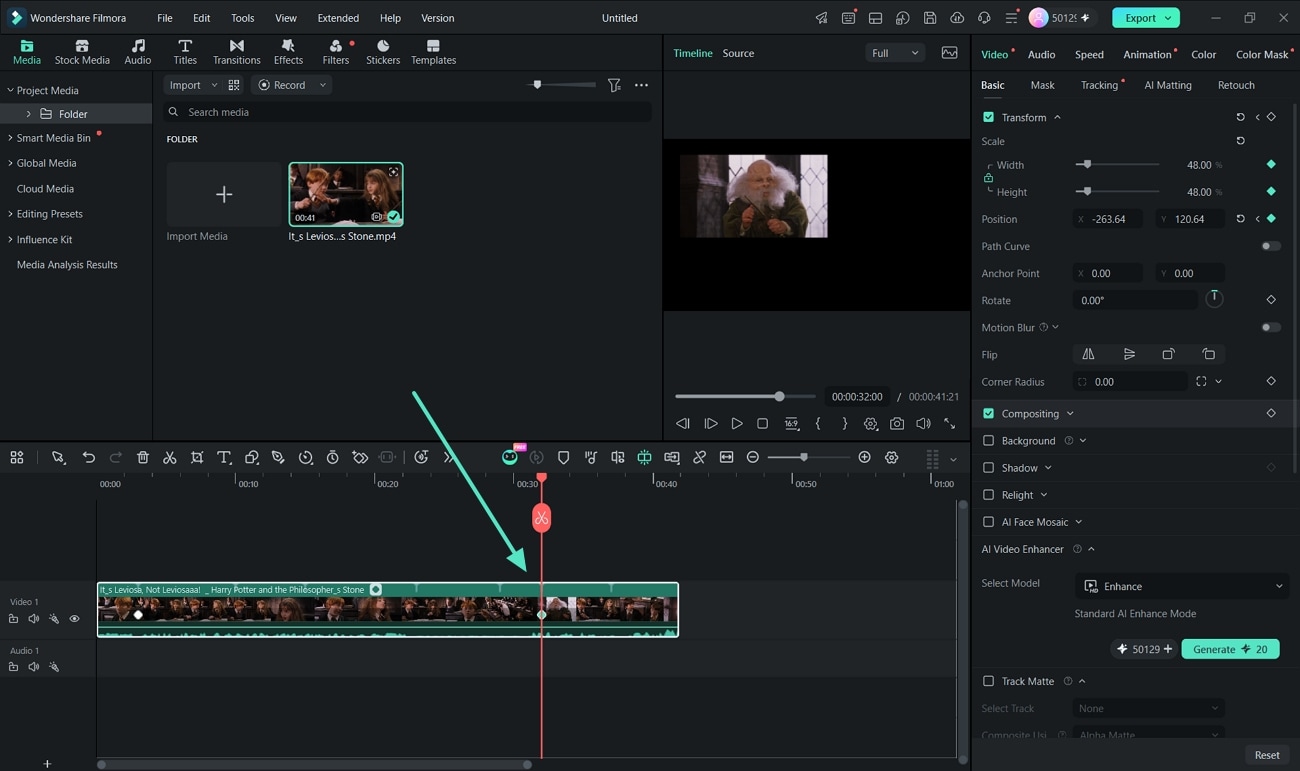Switch to the Color tab
The width and height of the screenshot is (1300, 771).
tap(1203, 54)
